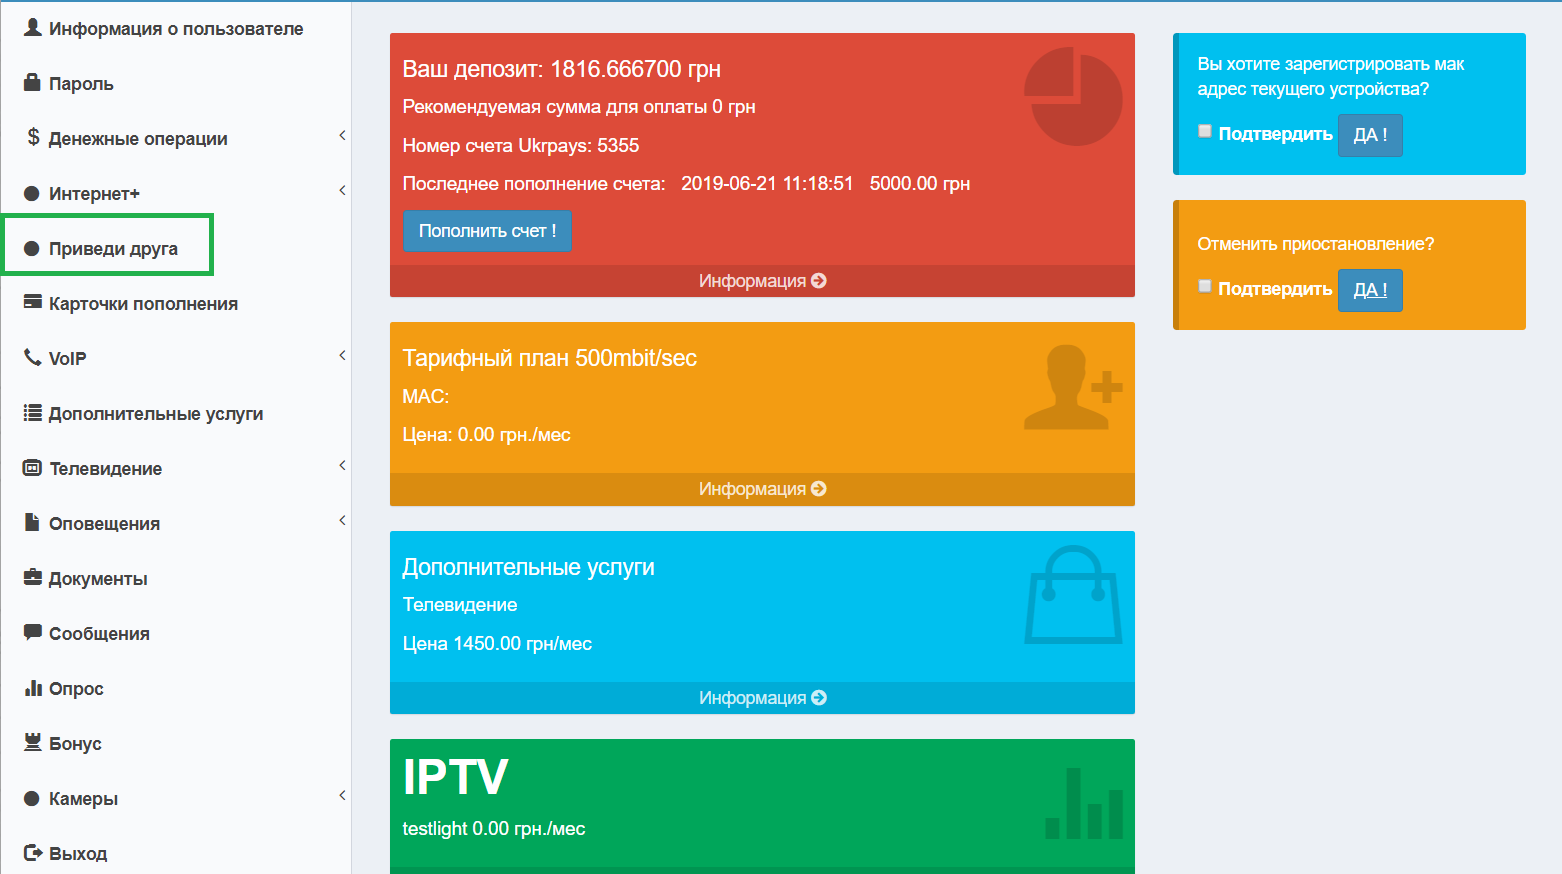
Task: Click the green IPTV card
Action: pyautogui.click(x=762, y=800)
